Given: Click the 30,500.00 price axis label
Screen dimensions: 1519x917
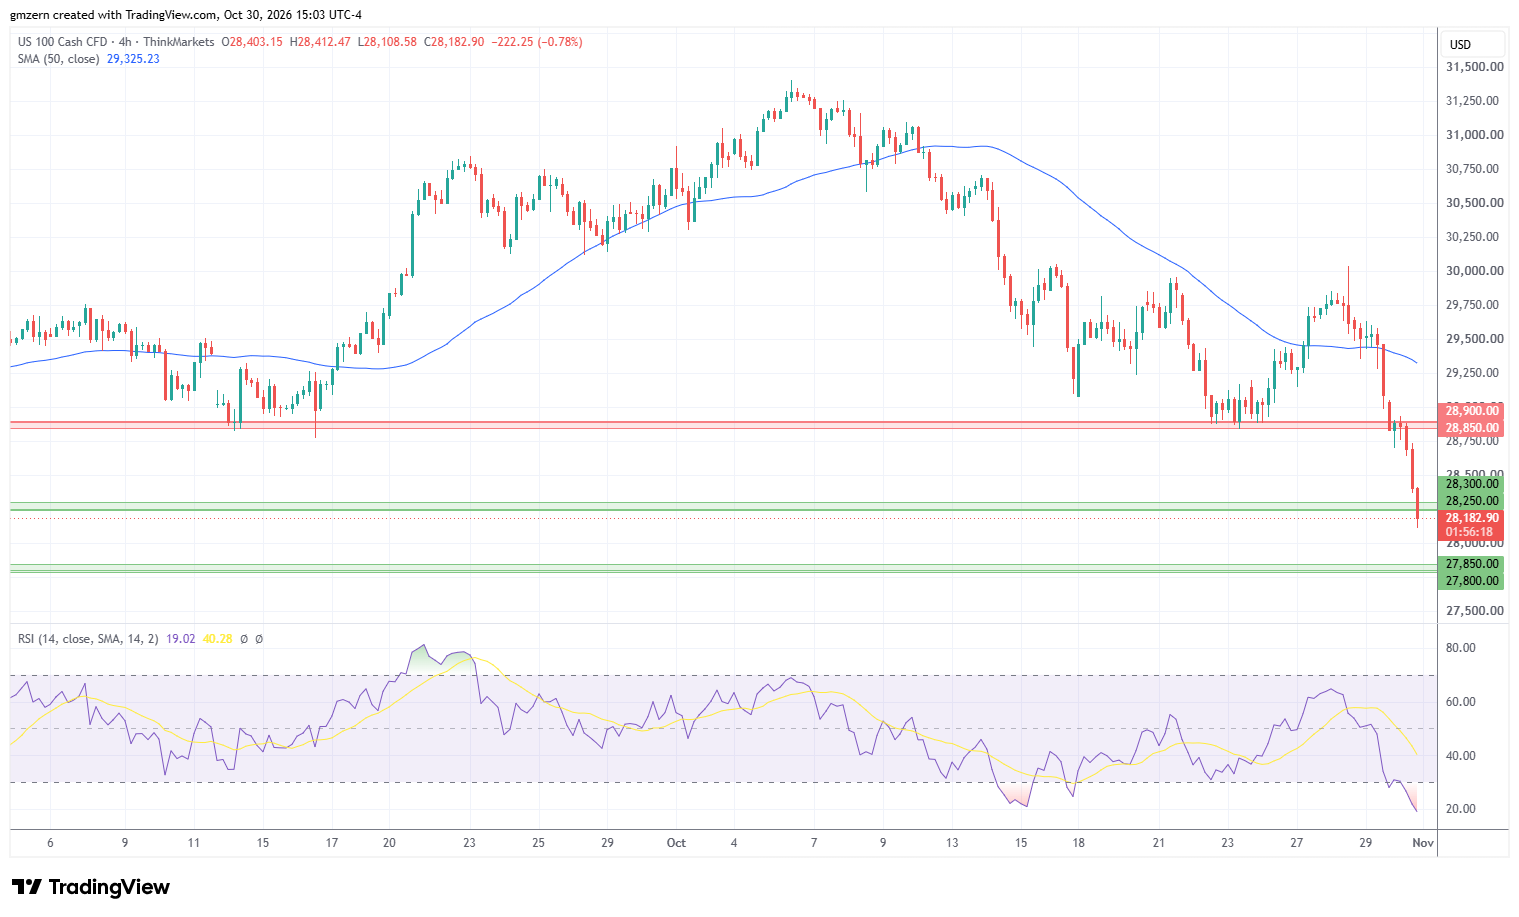Looking at the screenshot, I should pyautogui.click(x=1474, y=203).
